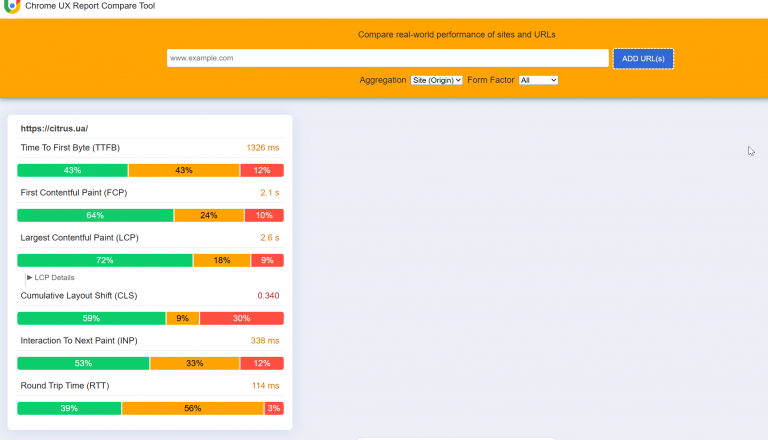Click green 59% segment of CLS bar
Screen dimensions: 768x440
91,318
